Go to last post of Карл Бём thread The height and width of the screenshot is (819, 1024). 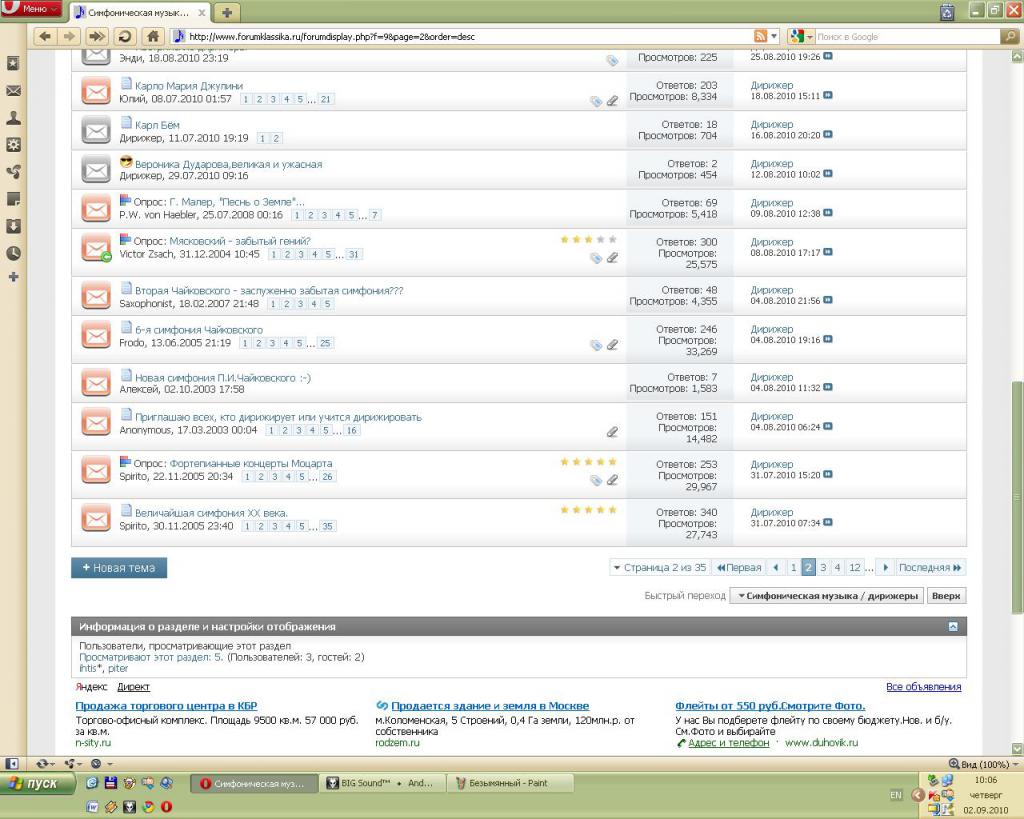point(828,135)
